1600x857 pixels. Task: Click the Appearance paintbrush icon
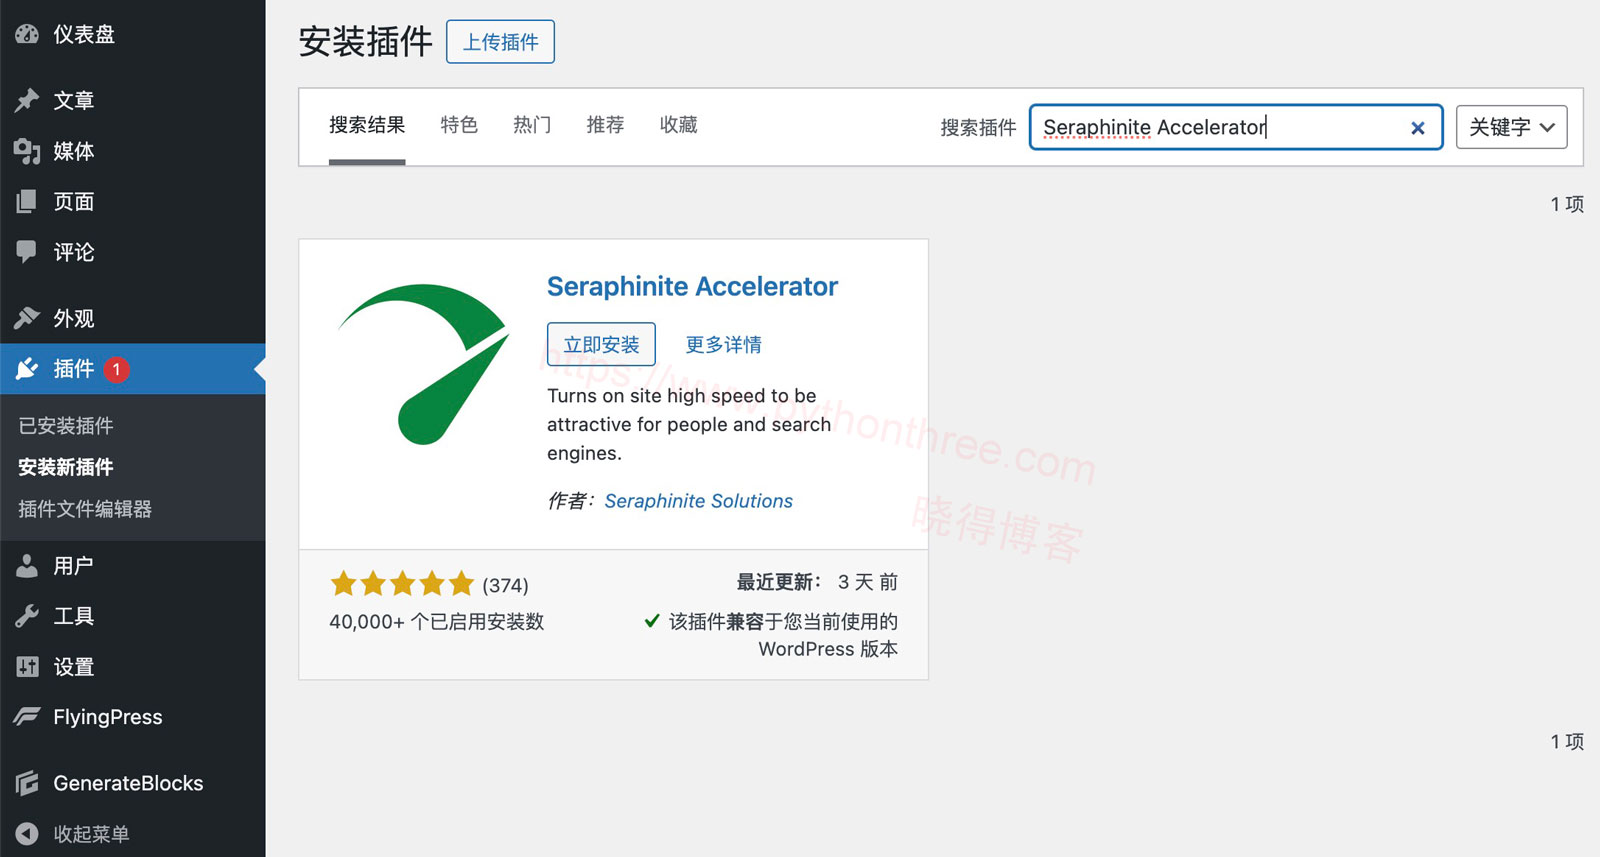[27, 318]
